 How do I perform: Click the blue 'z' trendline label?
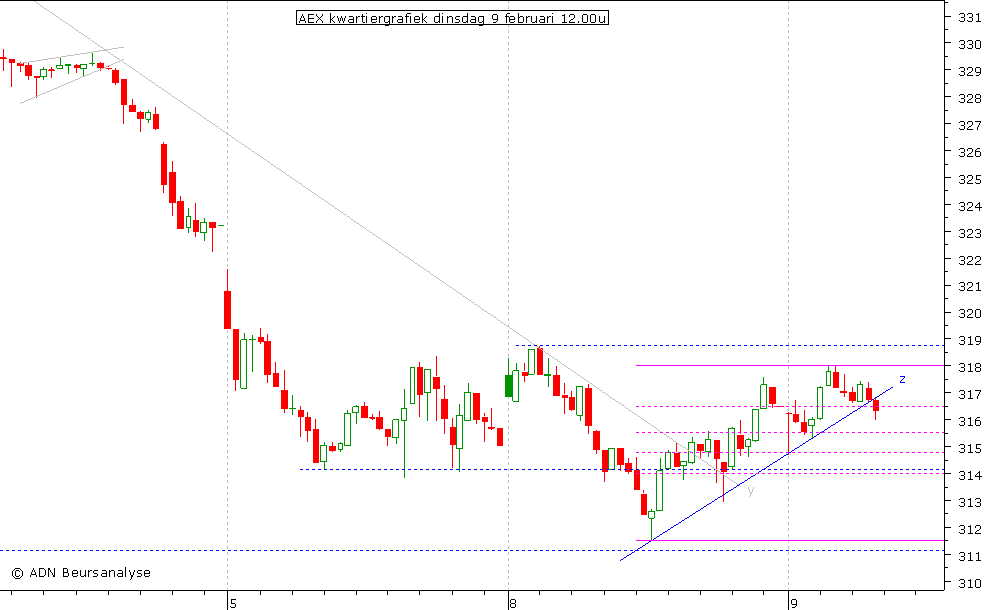pos(901,379)
